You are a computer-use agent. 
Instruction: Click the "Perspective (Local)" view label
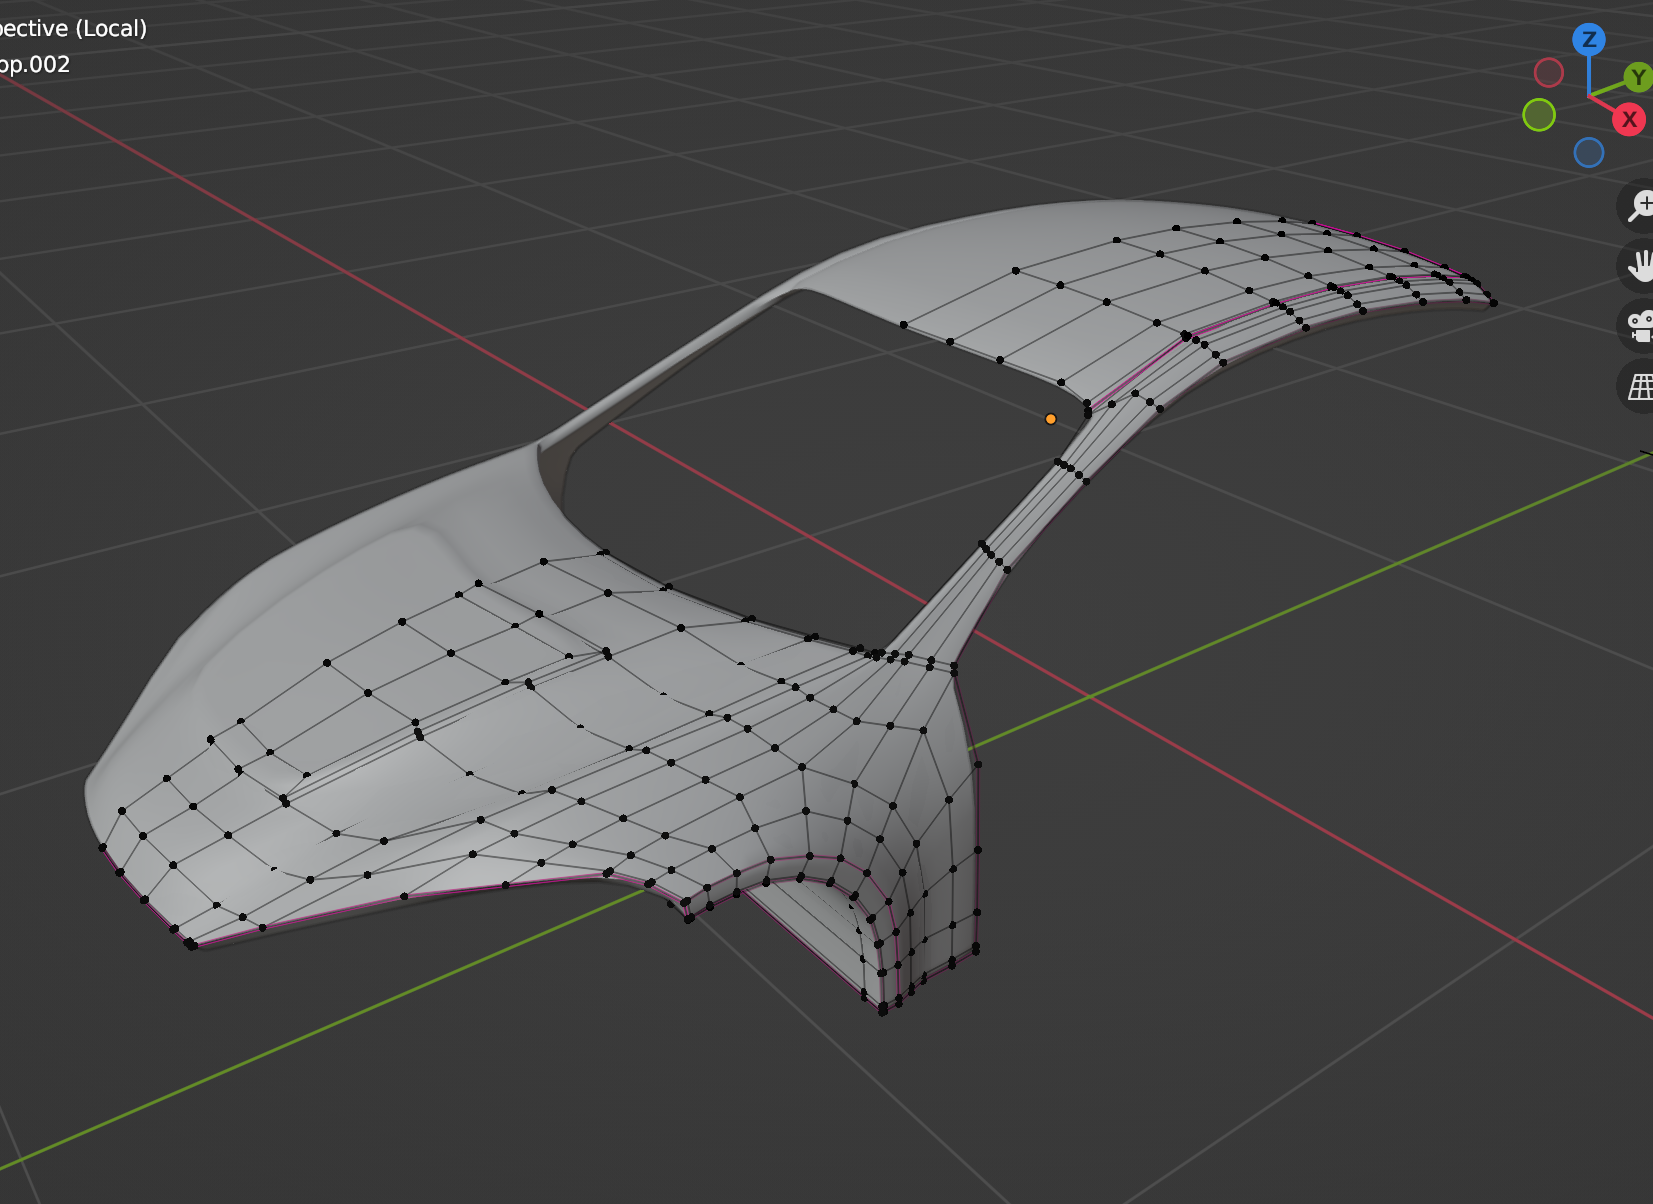[x=72, y=28]
